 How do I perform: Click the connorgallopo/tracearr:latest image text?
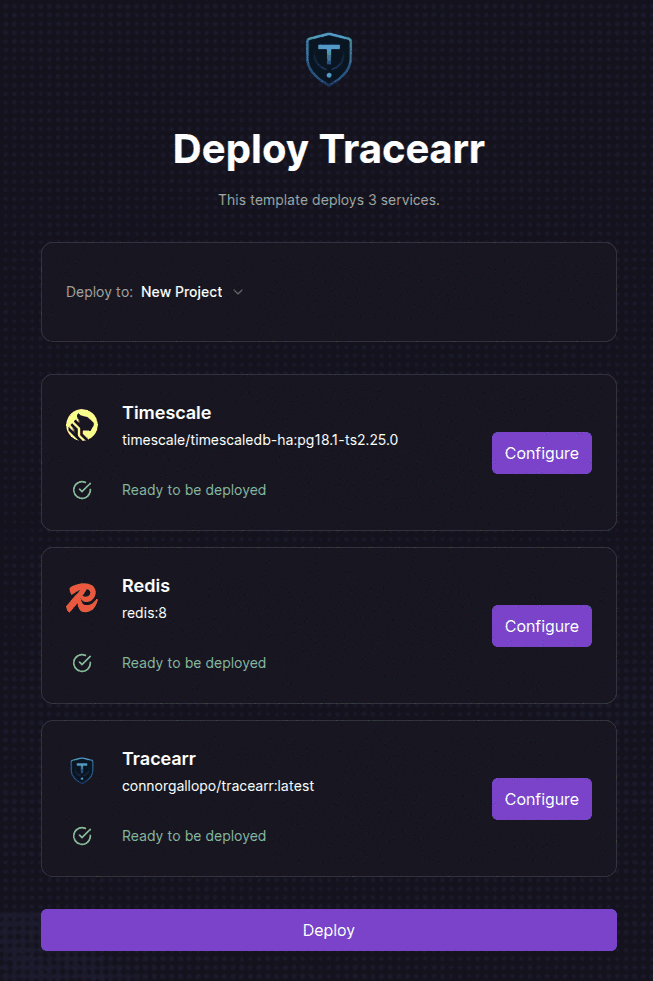click(218, 785)
